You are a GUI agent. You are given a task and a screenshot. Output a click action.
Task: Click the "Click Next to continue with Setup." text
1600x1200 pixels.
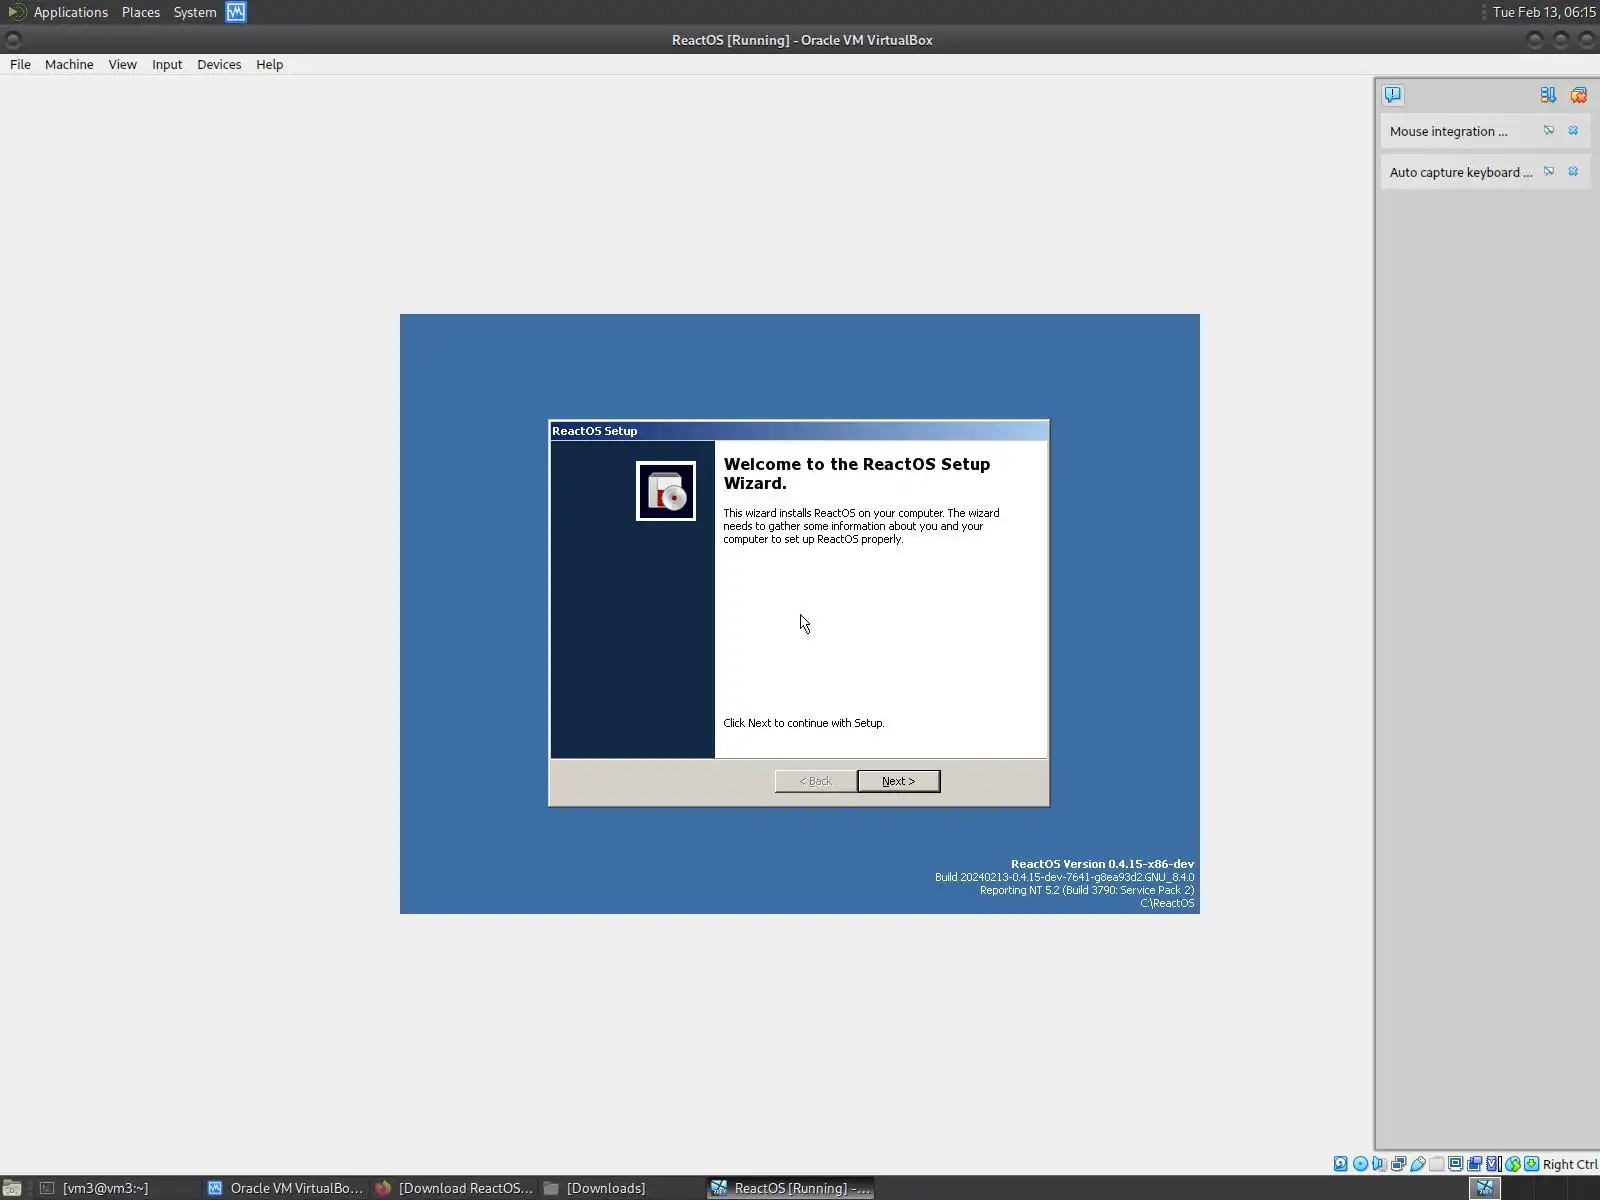pyautogui.click(x=804, y=723)
